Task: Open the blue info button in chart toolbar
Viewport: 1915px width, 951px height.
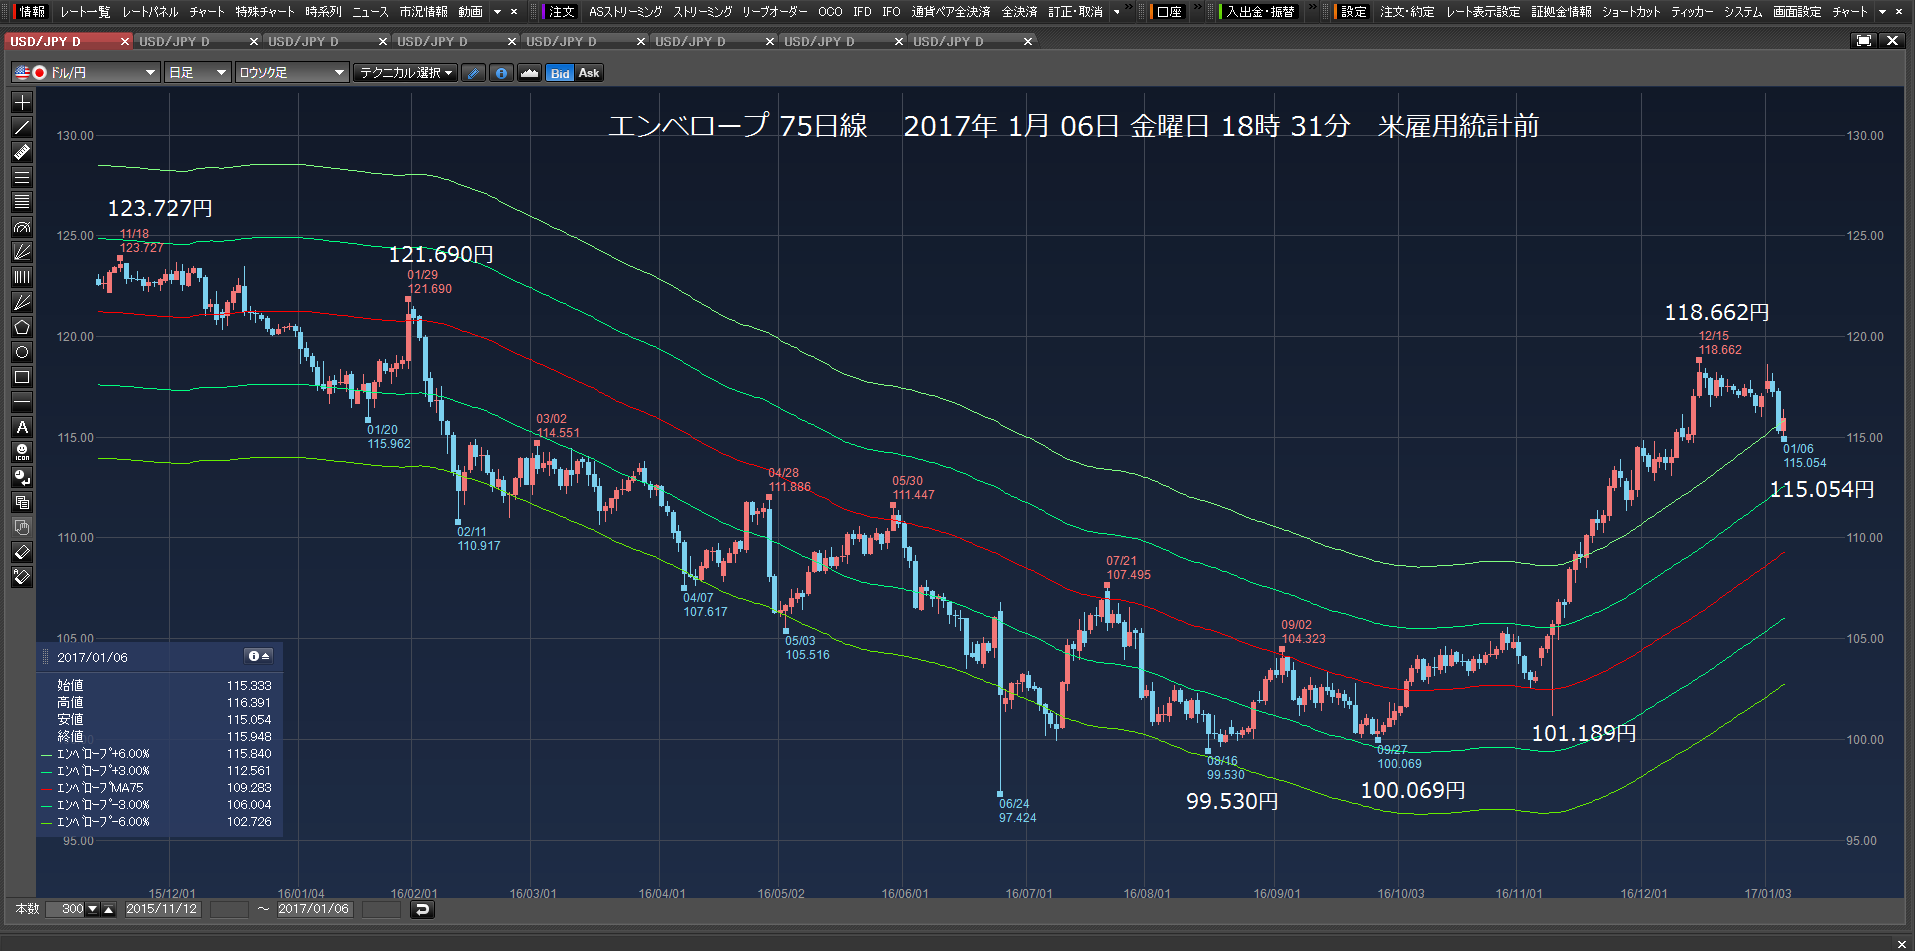Action: point(501,73)
